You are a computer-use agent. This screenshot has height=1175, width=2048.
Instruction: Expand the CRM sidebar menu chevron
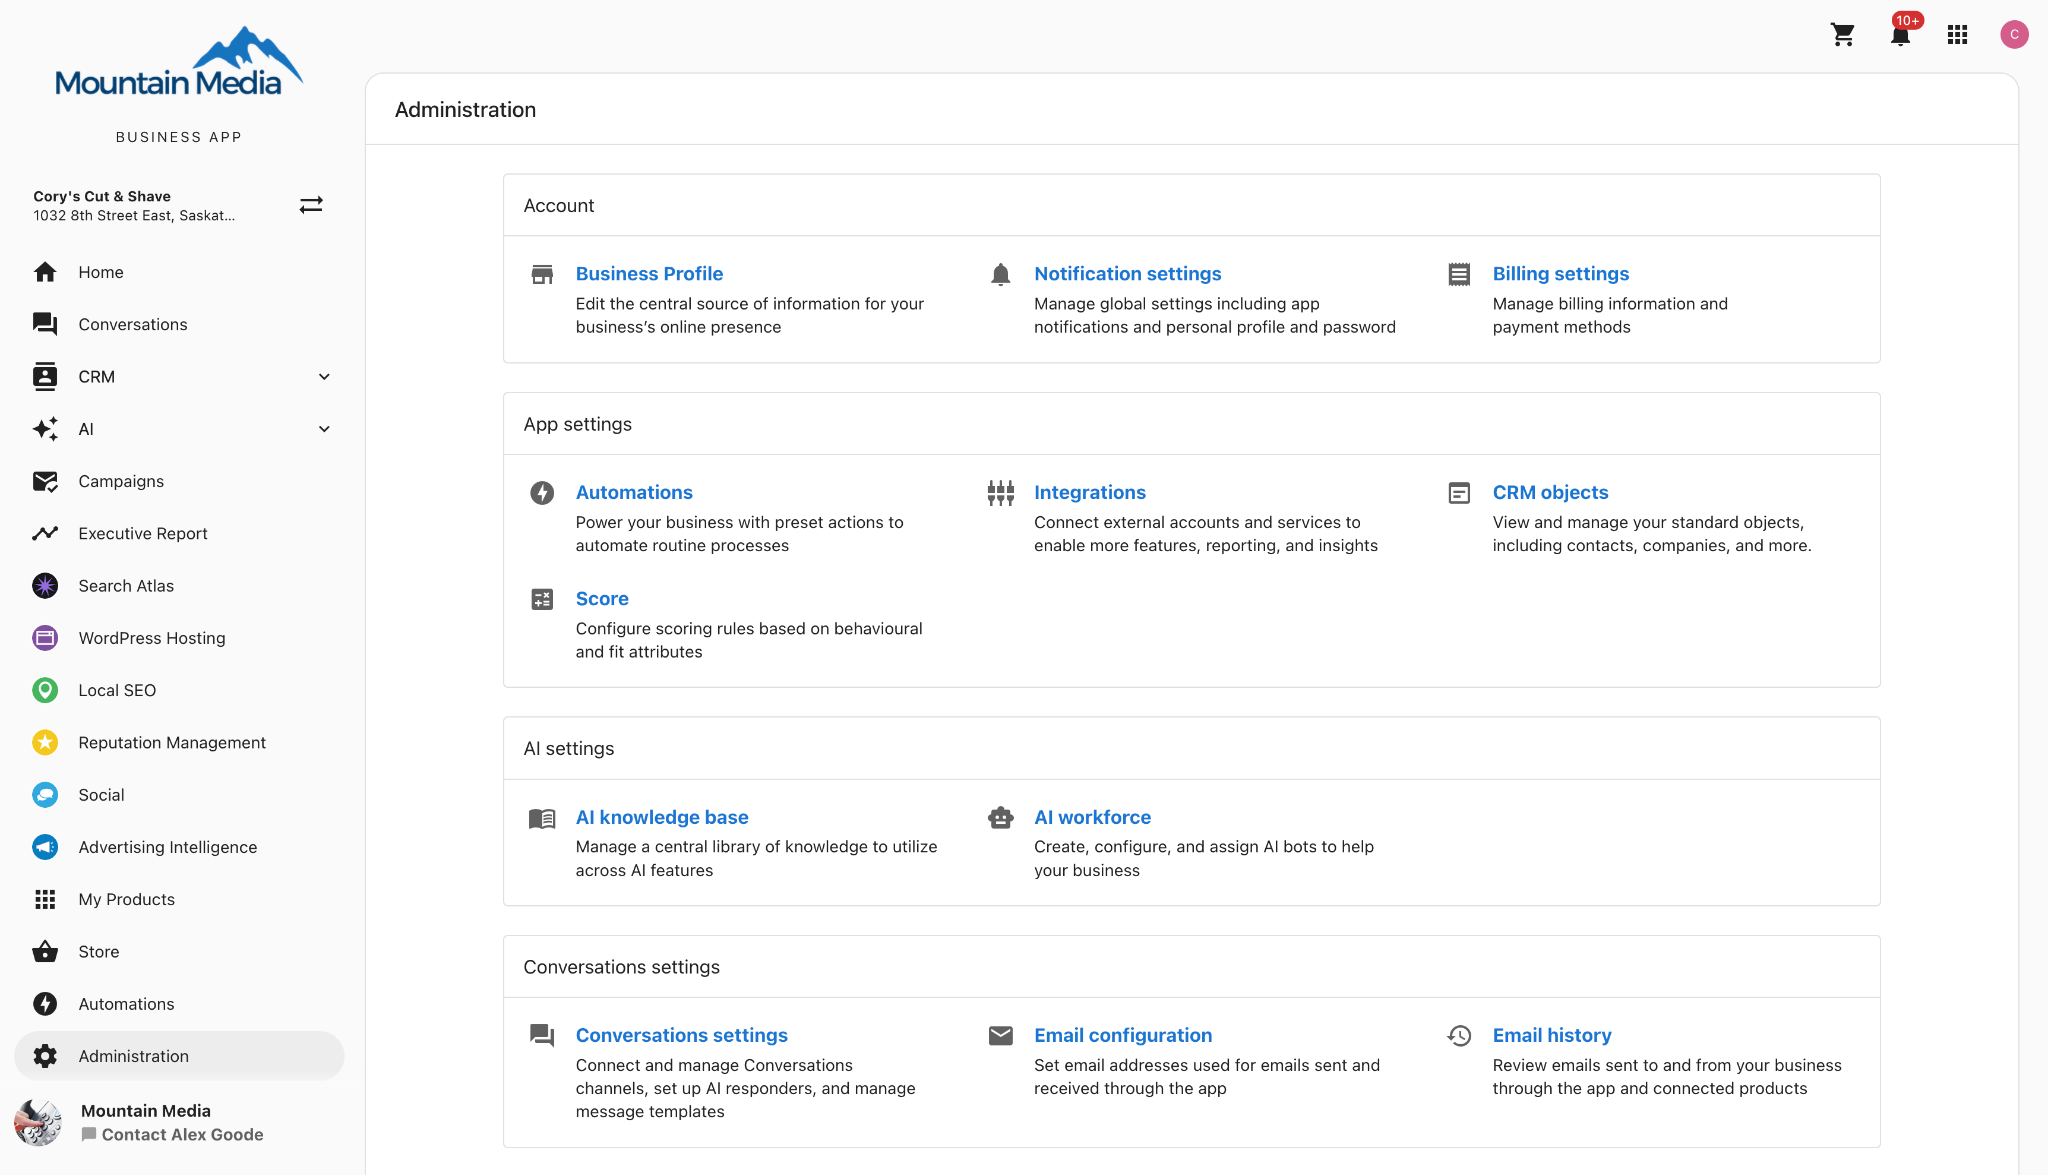click(x=324, y=377)
